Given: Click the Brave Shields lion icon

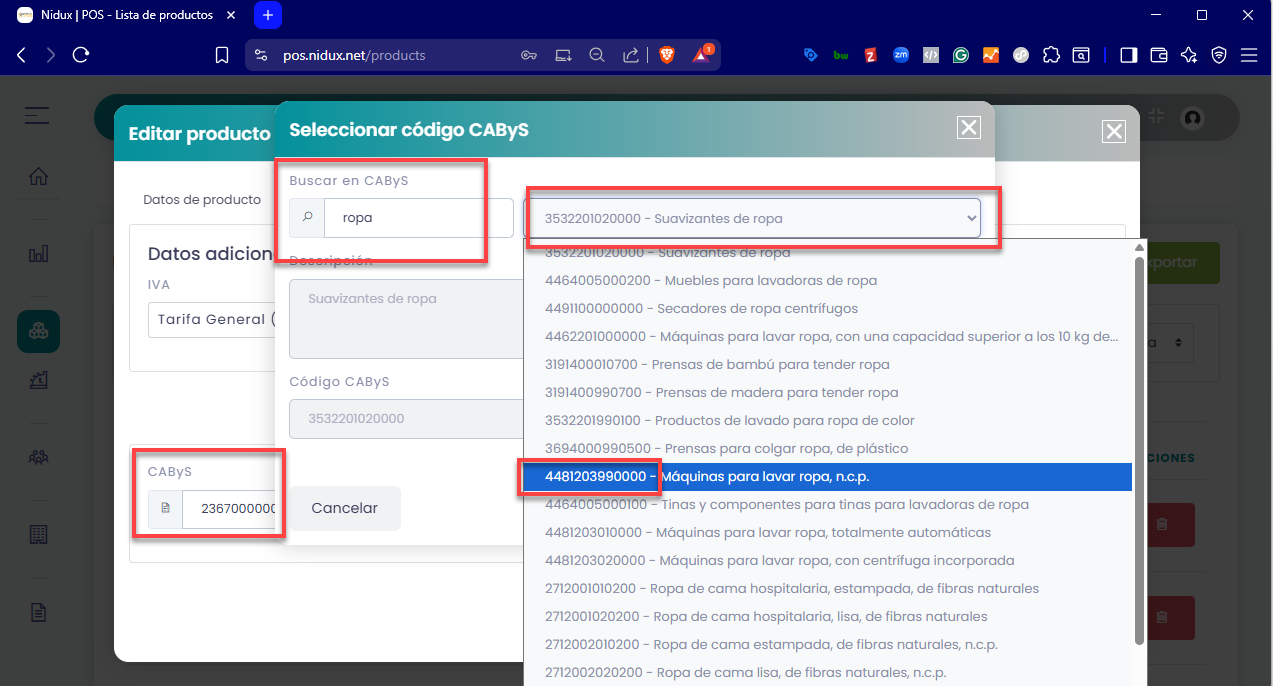Looking at the screenshot, I should [x=666, y=55].
